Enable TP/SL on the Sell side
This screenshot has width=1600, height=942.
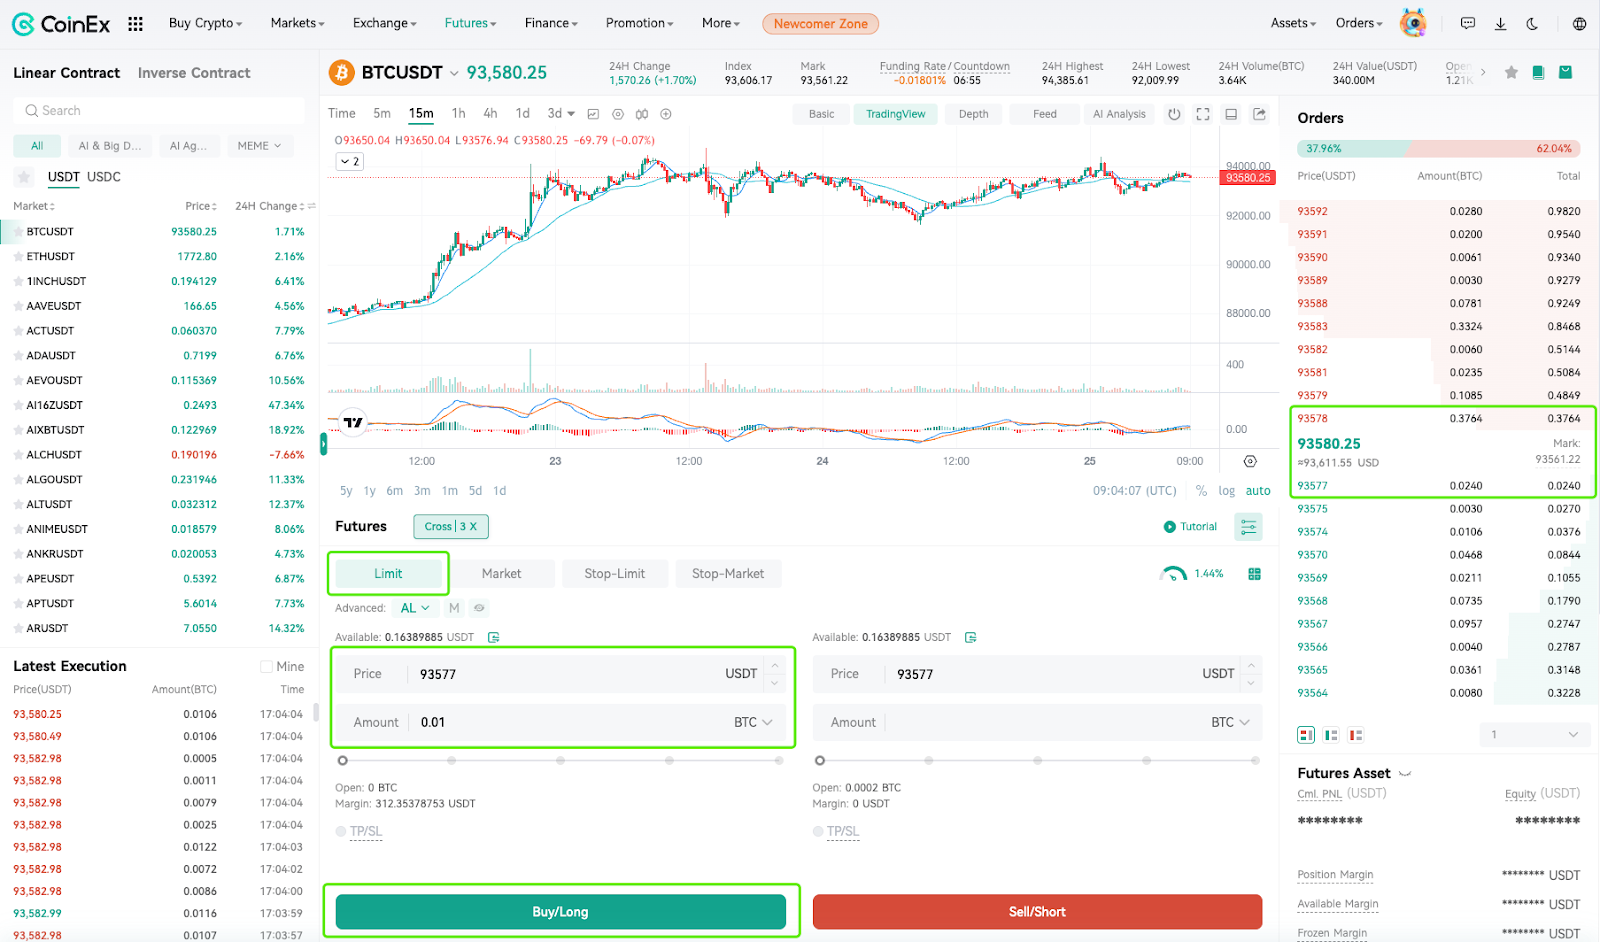click(x=818, y=832)
